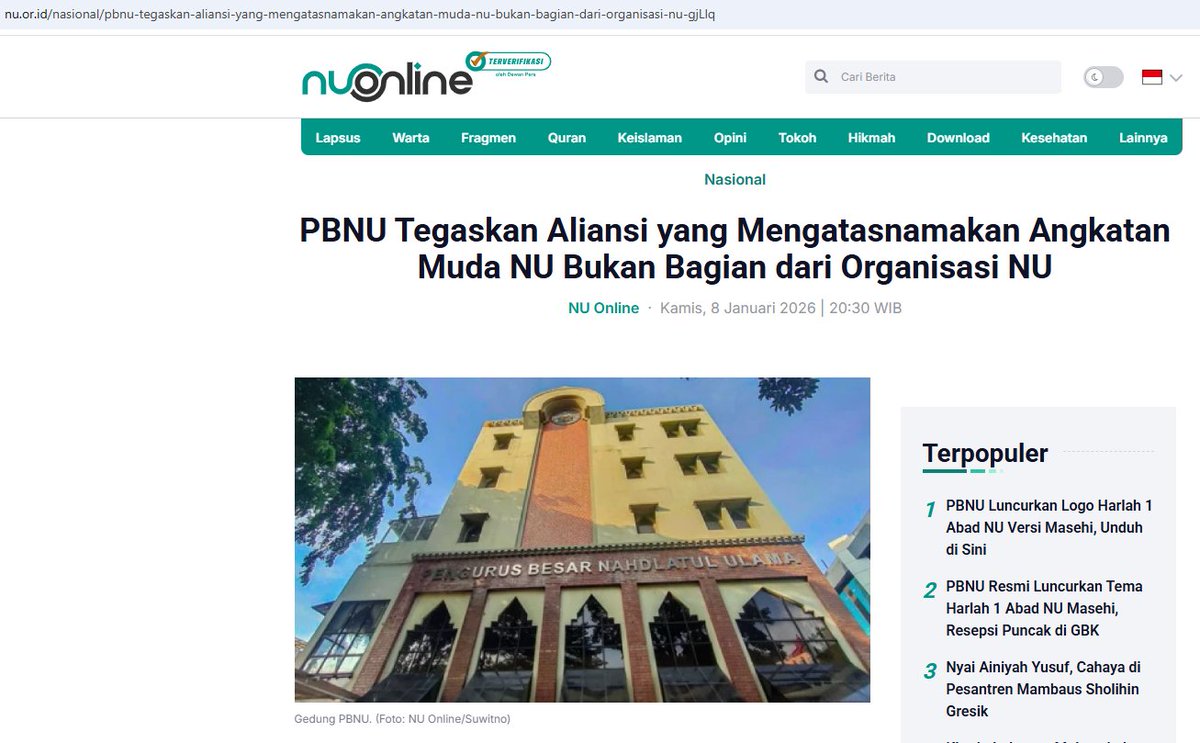Click the article headline PBNU Tegaskan Aliansi
The width and height of the screenshot is (1200, 743).
(735, 249)
